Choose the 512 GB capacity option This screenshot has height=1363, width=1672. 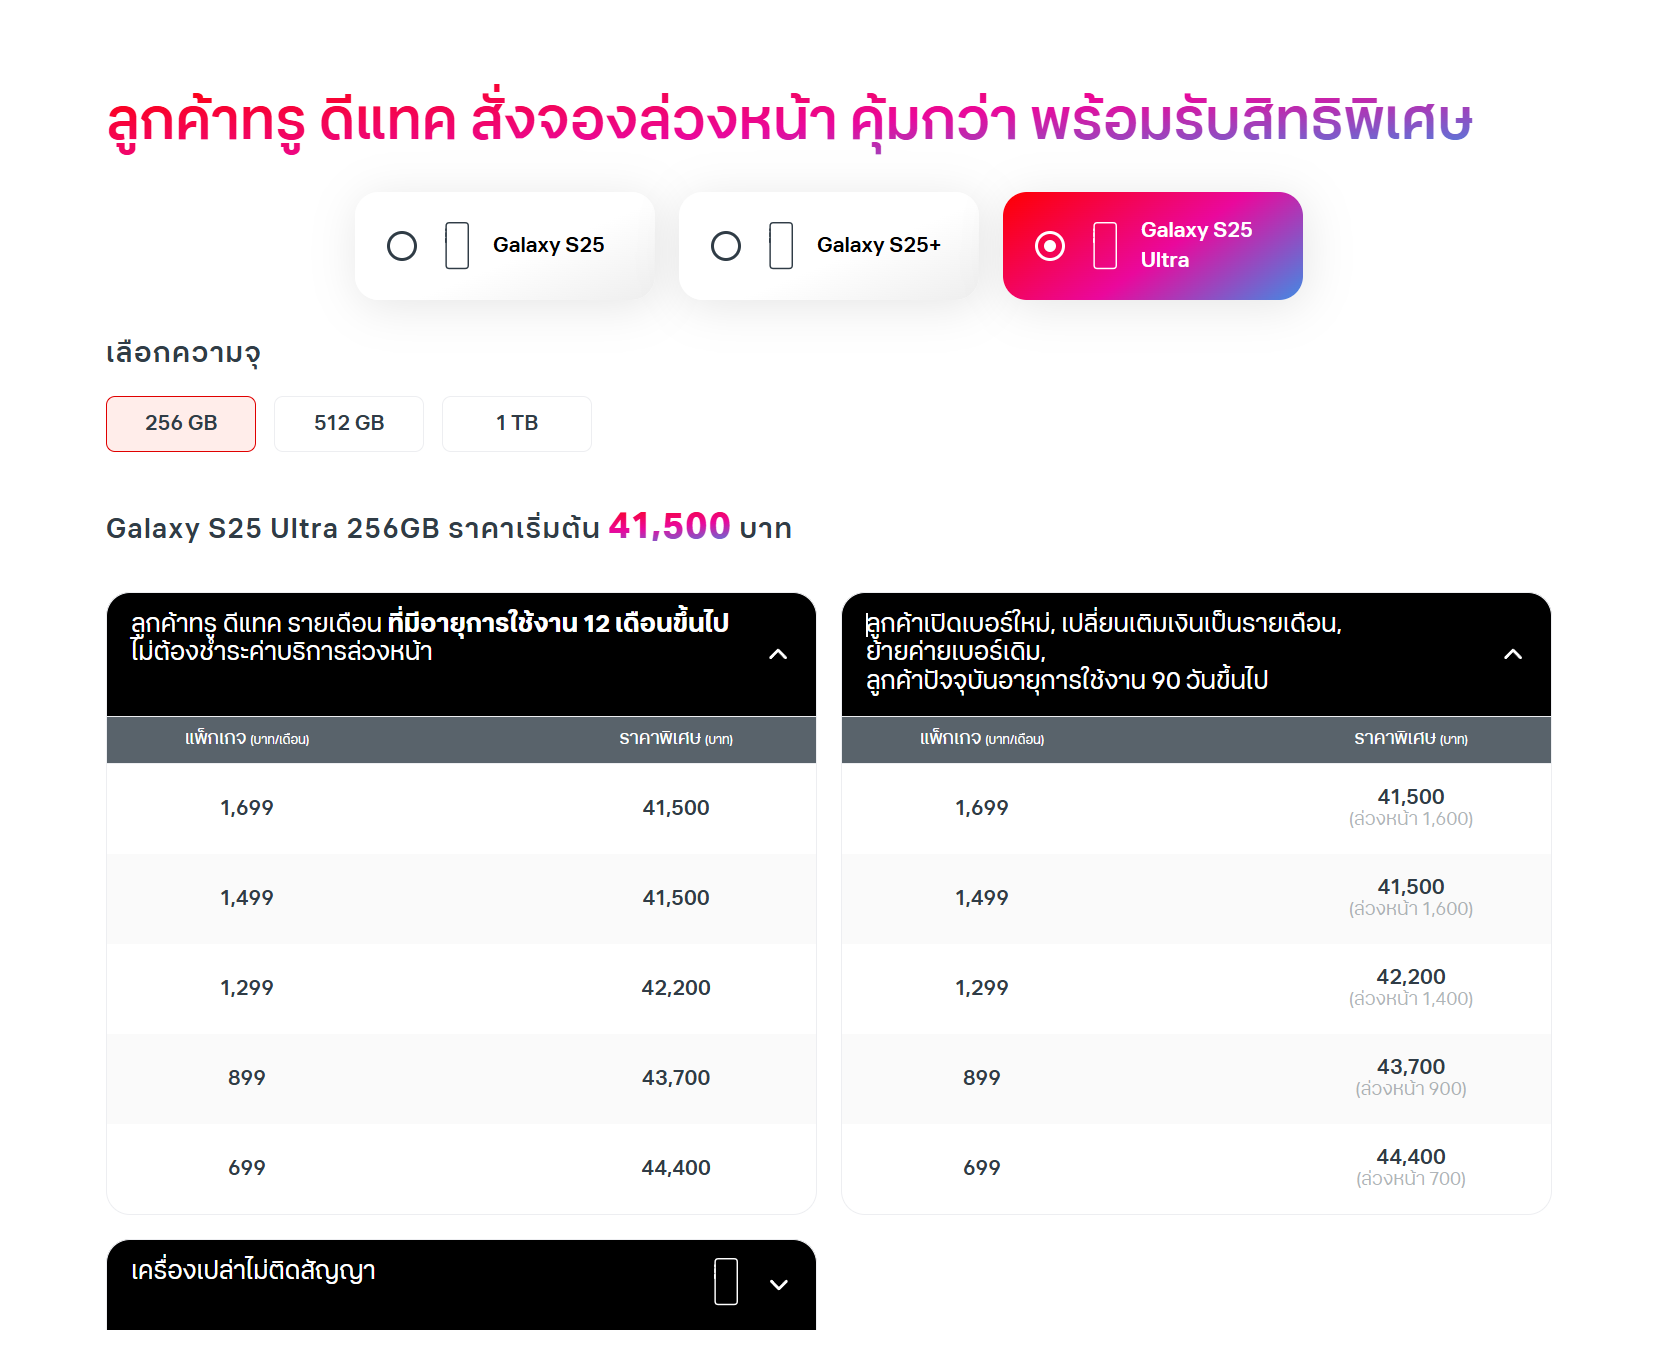pos(349,423)
